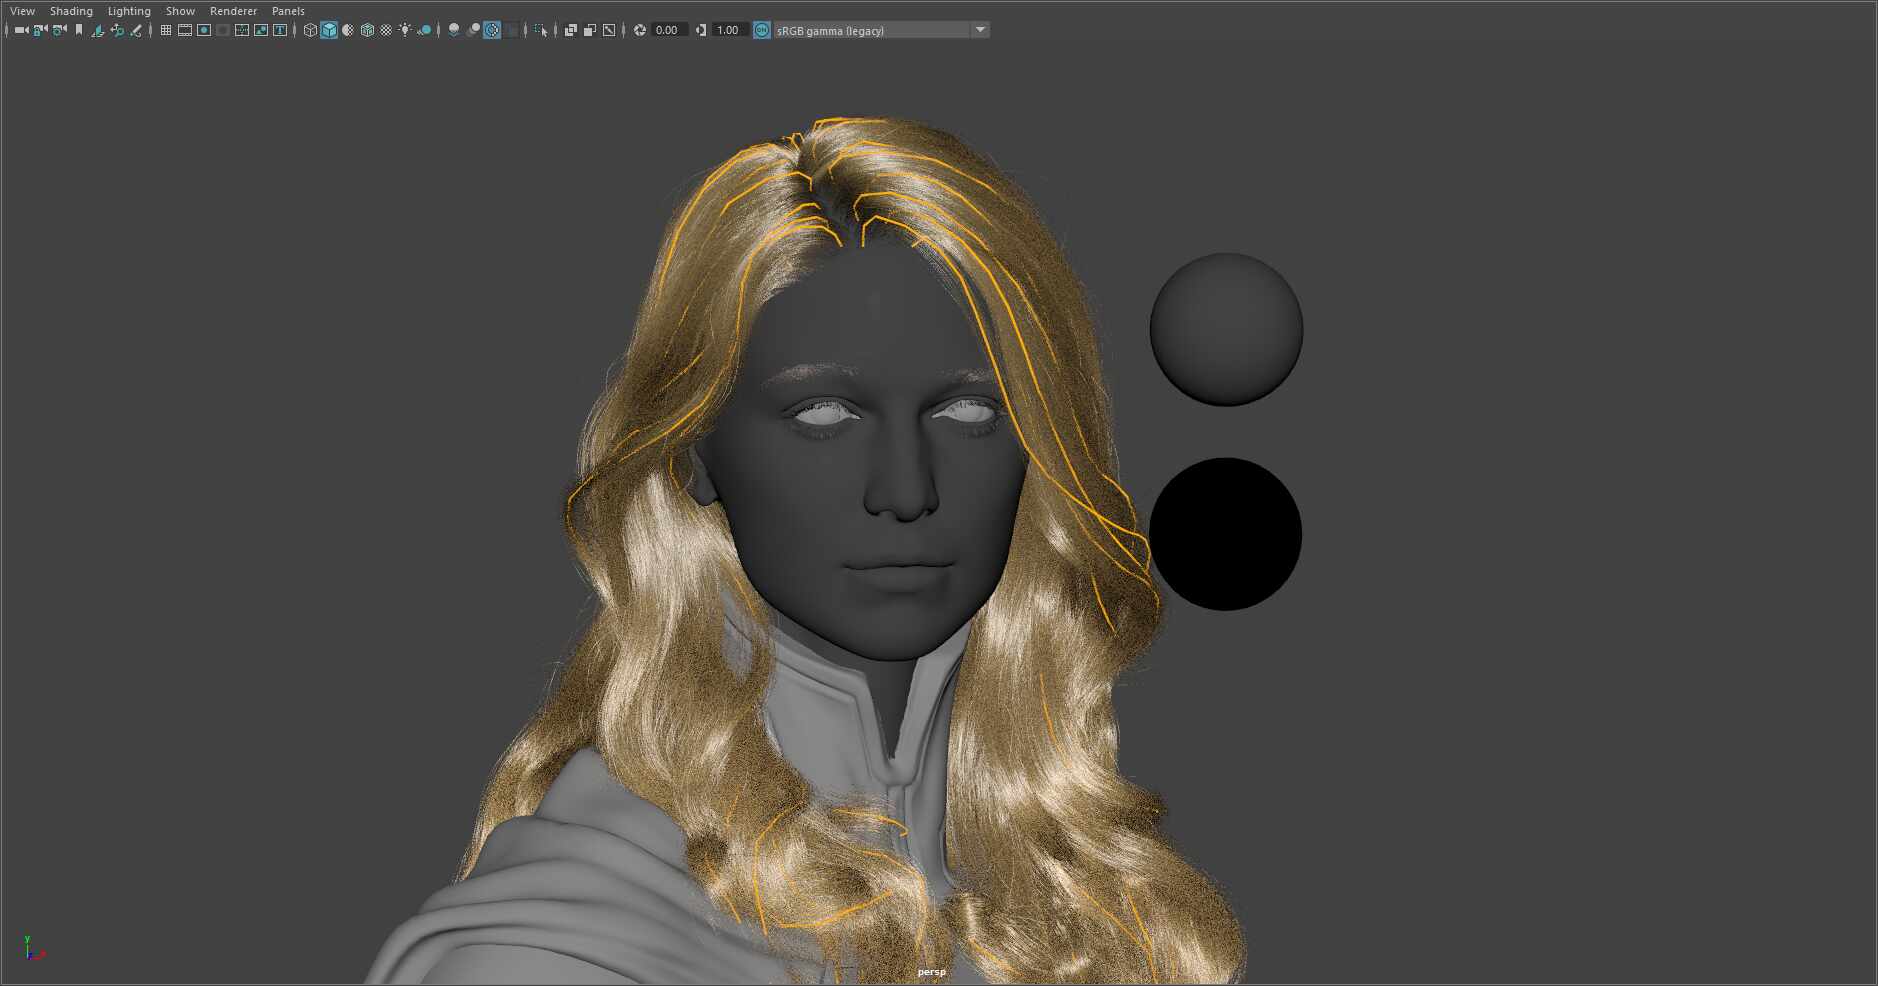
Task: Expand the sRGB gamma (legacy) dropdown
Action: (x=980, y=30)
